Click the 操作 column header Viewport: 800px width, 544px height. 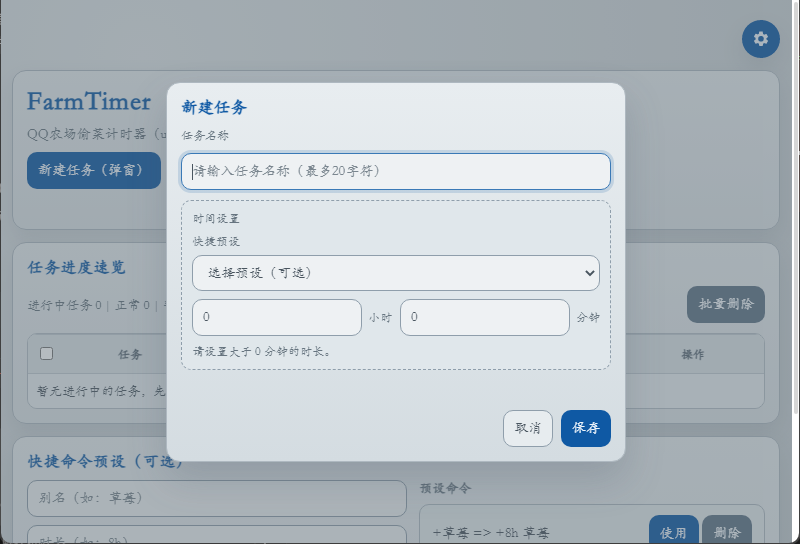click(x=693, y=354)
